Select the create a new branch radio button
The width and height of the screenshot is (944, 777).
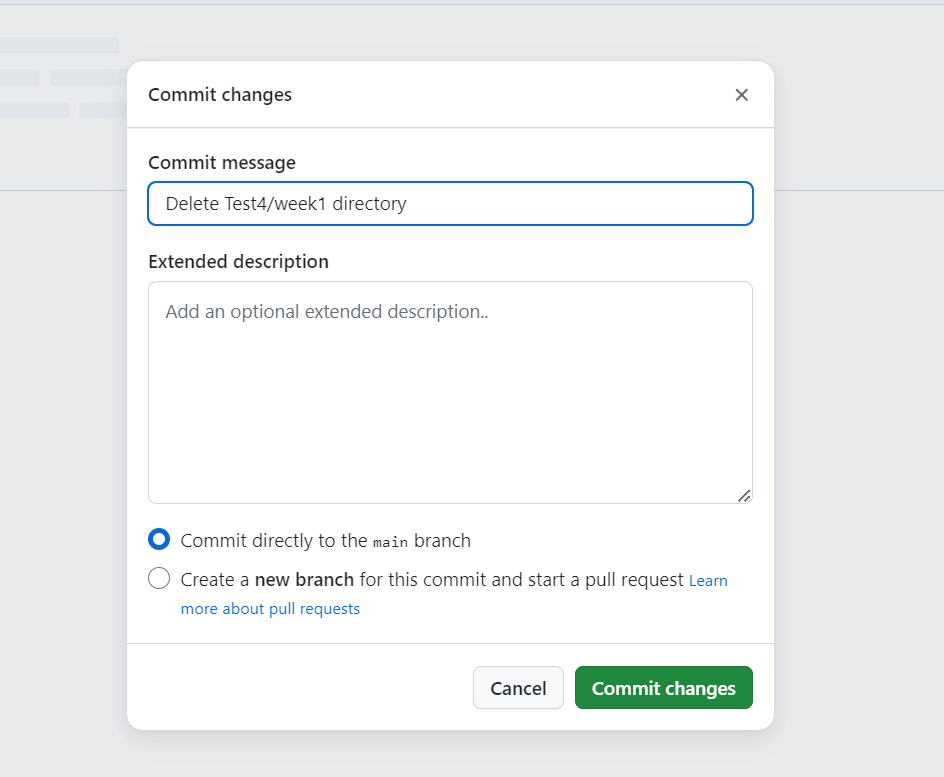(x=159, y=578)
